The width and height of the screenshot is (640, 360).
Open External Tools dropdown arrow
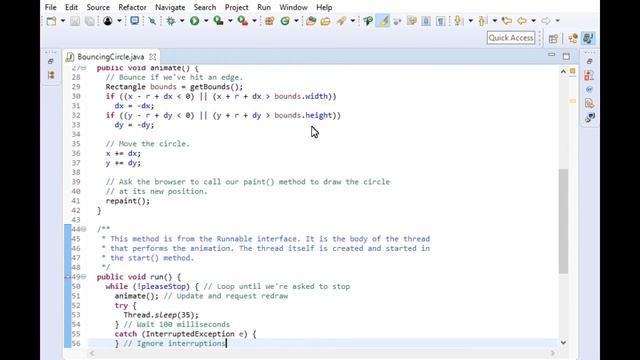pos(254,21)
